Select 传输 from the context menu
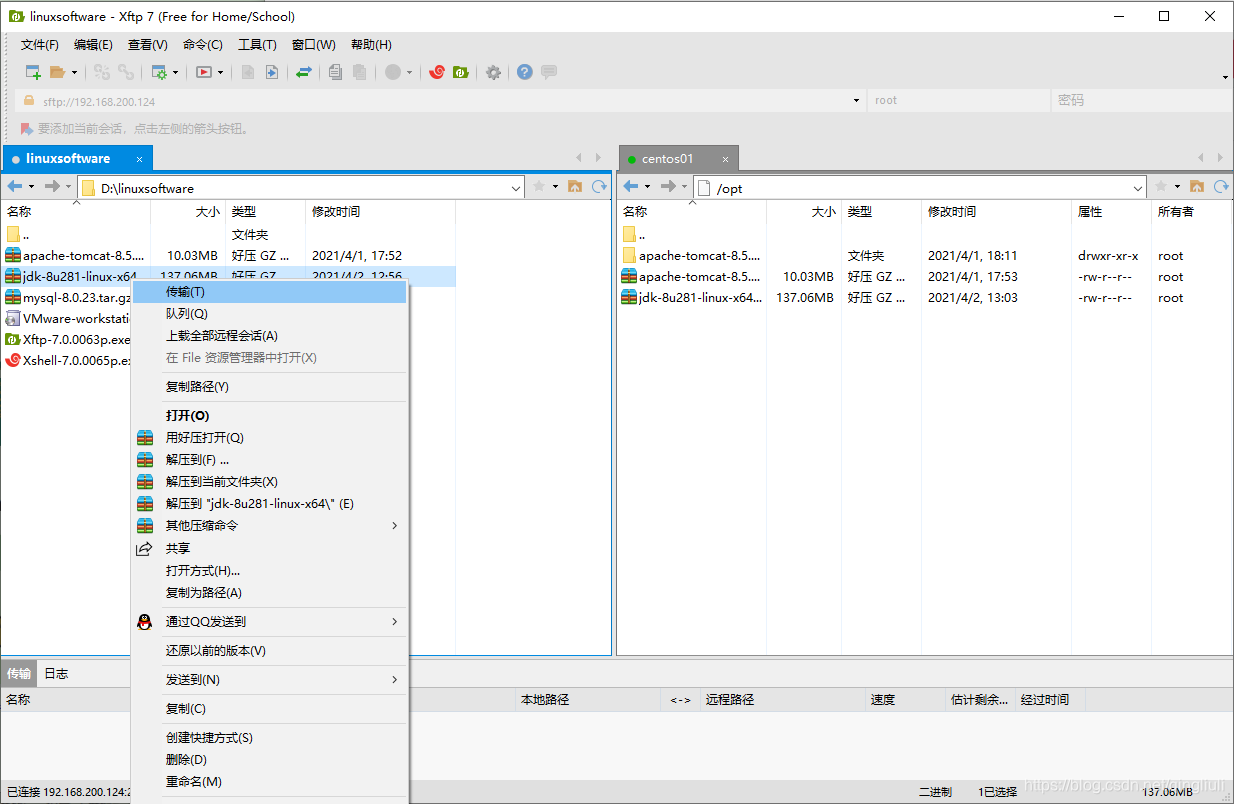This screenshot has height=804, width=1234. [190, 290]
